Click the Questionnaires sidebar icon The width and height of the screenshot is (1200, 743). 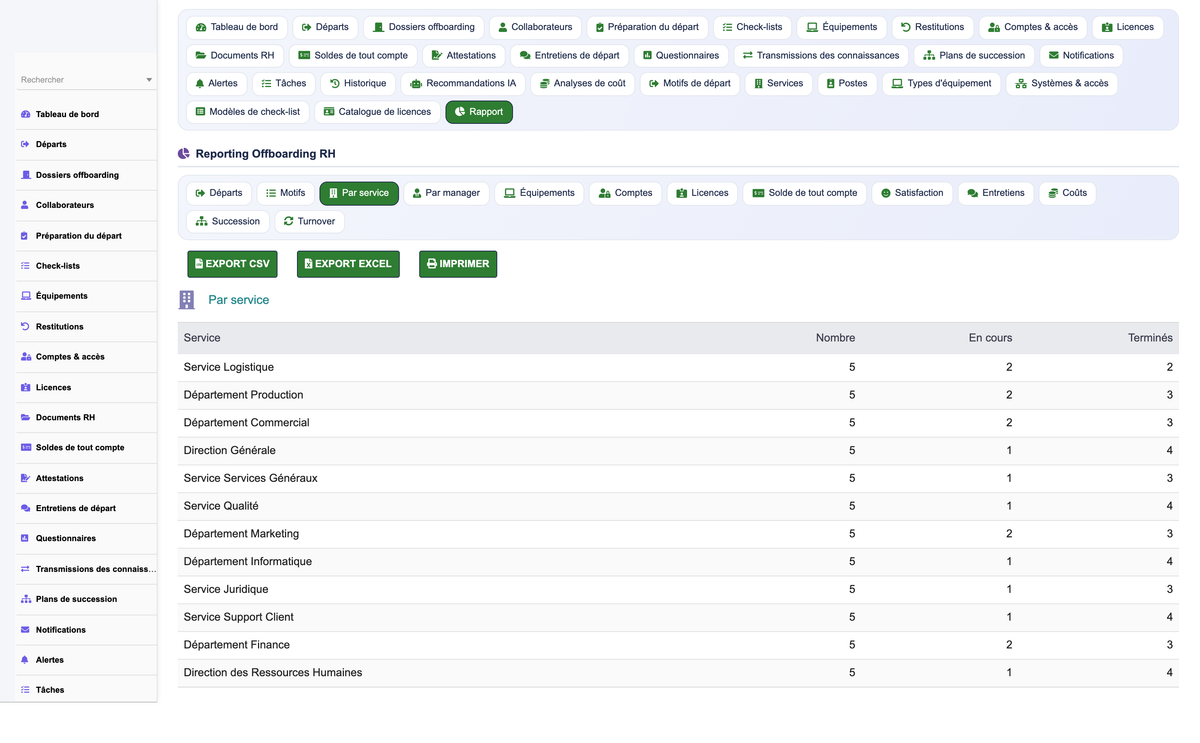click(x=25, y=538)
